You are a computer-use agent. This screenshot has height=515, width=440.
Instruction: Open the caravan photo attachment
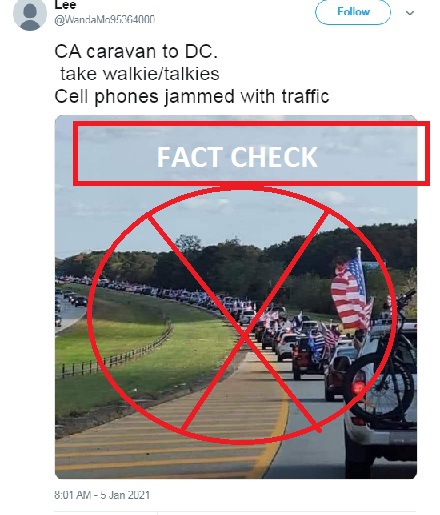236,297
